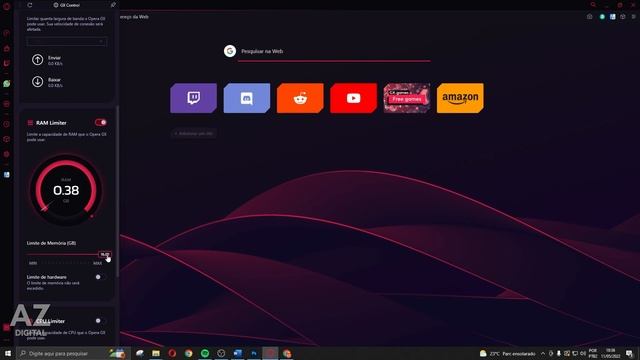Open File Explorer from the taskbar

point(156,353)
